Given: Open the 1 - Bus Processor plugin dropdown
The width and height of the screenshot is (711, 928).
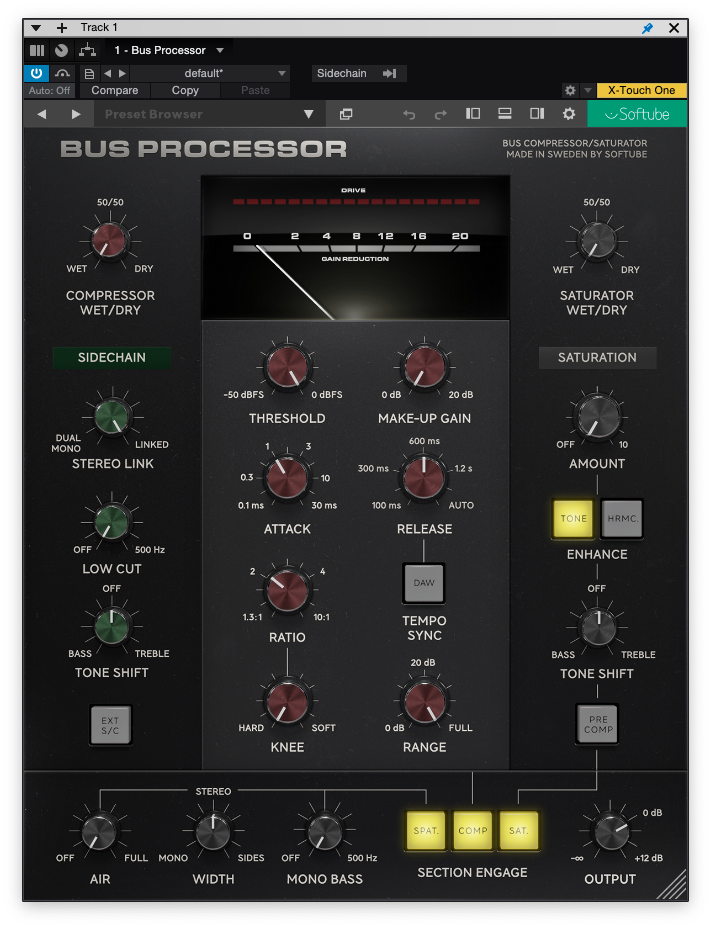Looking at the screenshot, I should 169,50.
